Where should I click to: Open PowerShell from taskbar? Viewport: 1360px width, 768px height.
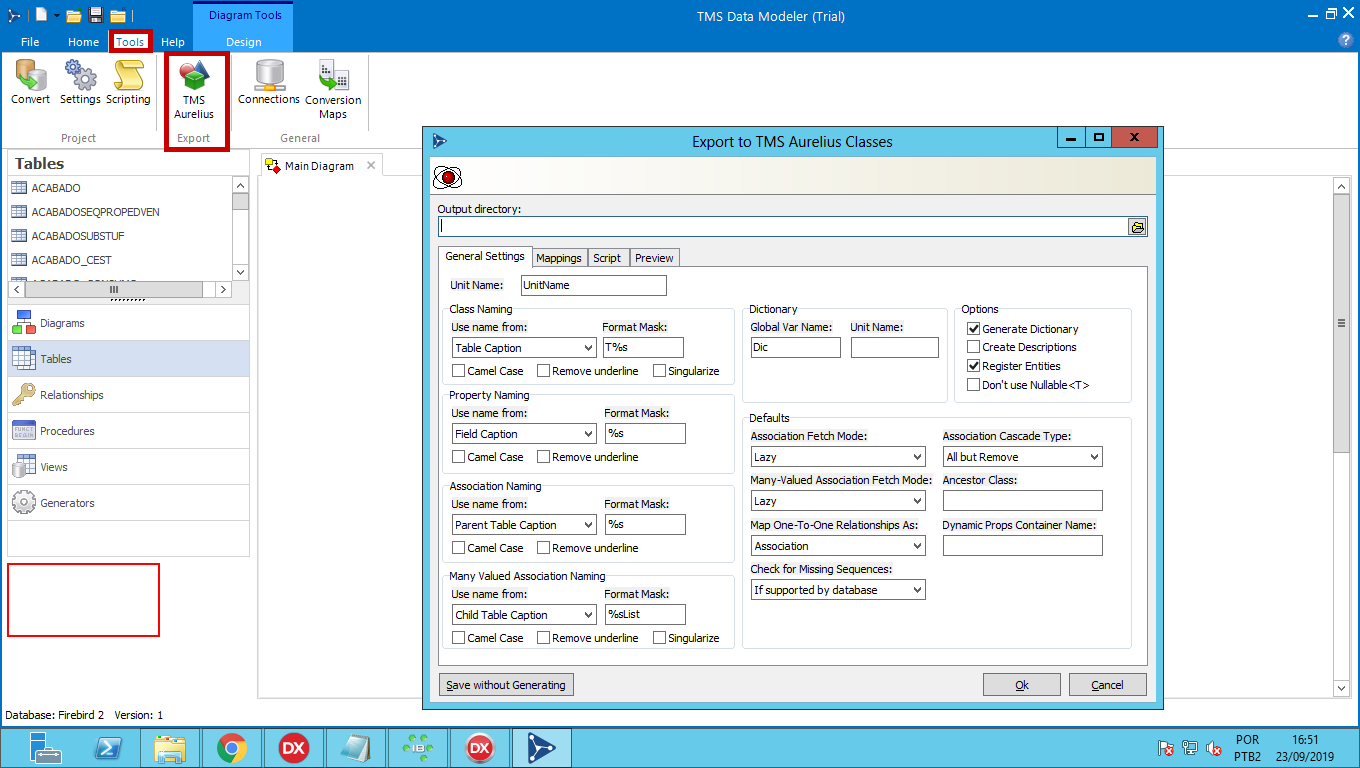[x=108, y=747]
